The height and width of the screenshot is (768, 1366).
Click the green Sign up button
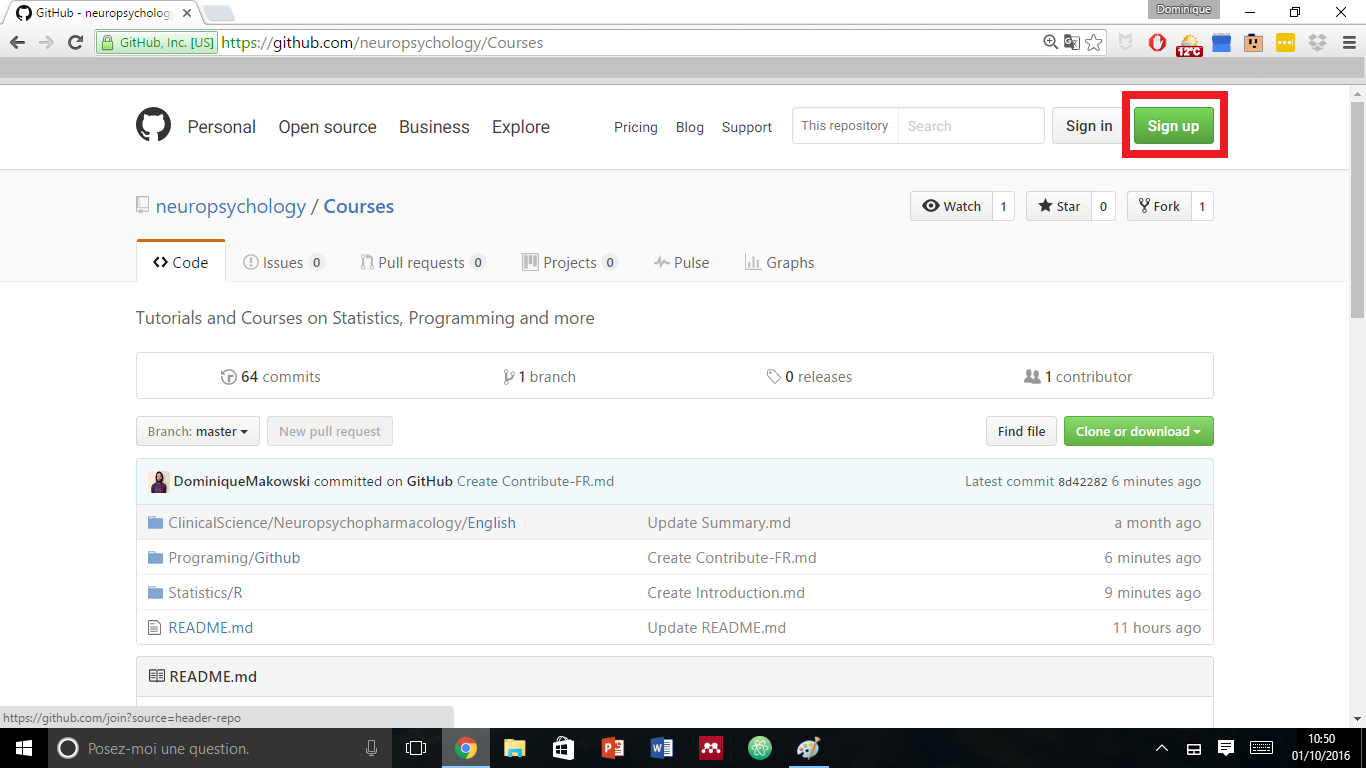(1173, 126)
